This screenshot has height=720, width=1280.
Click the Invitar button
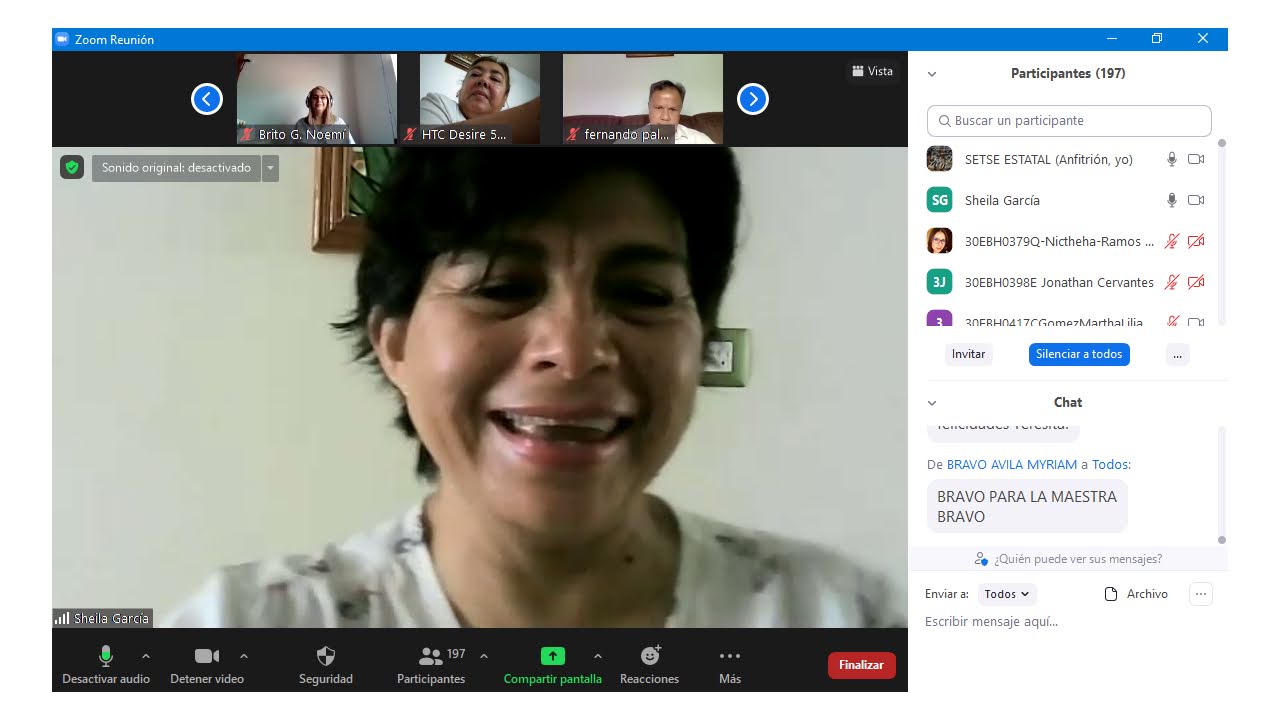[968, 354]
